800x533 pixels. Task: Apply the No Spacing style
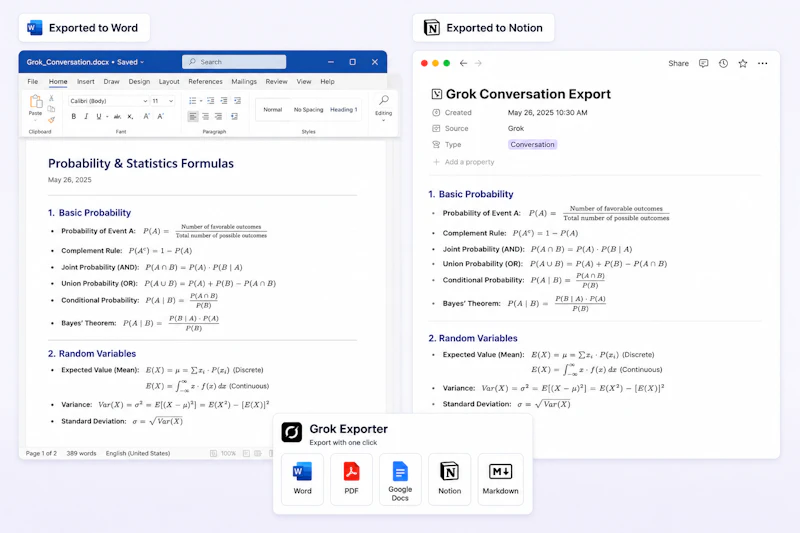click(x=308, y=110)
